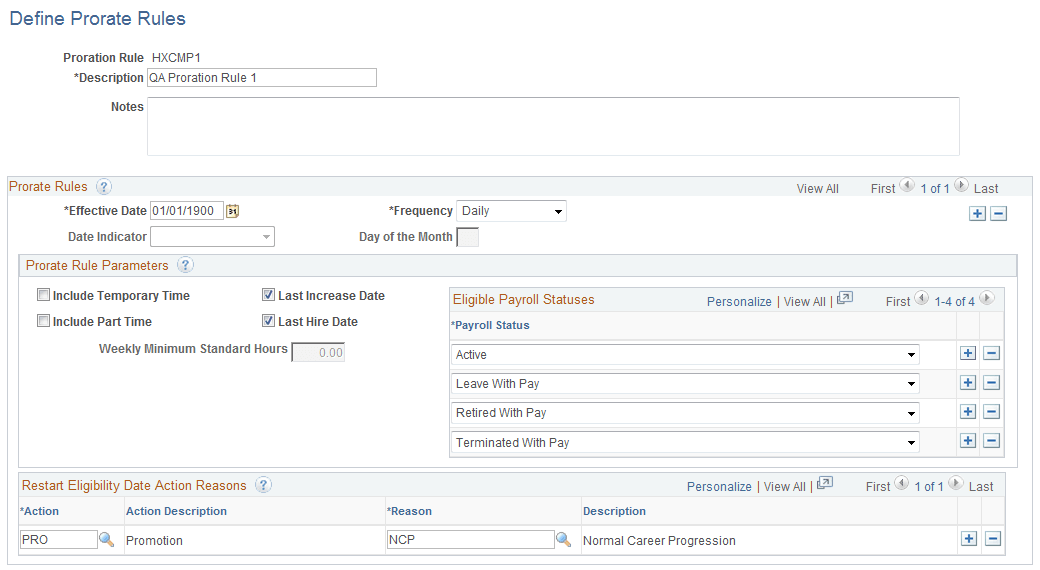Uncheck Last Increase Date
Screen dimensions: 1040x570
(269, 295)
